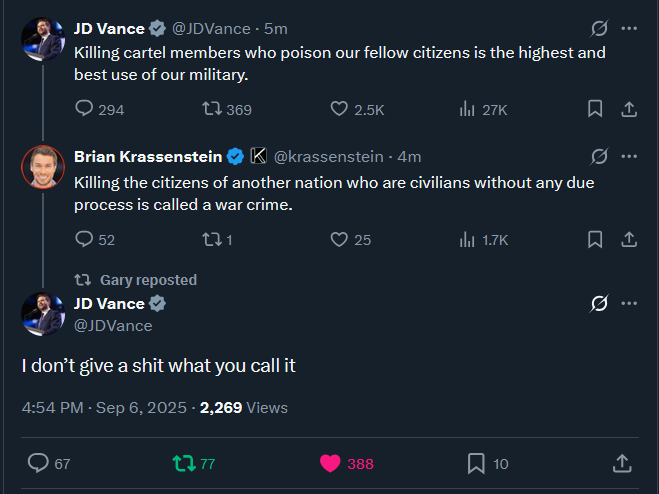Share the main JD Vance tweet
The height and width of the screenshot is (494, 659).
click(621, 463)
